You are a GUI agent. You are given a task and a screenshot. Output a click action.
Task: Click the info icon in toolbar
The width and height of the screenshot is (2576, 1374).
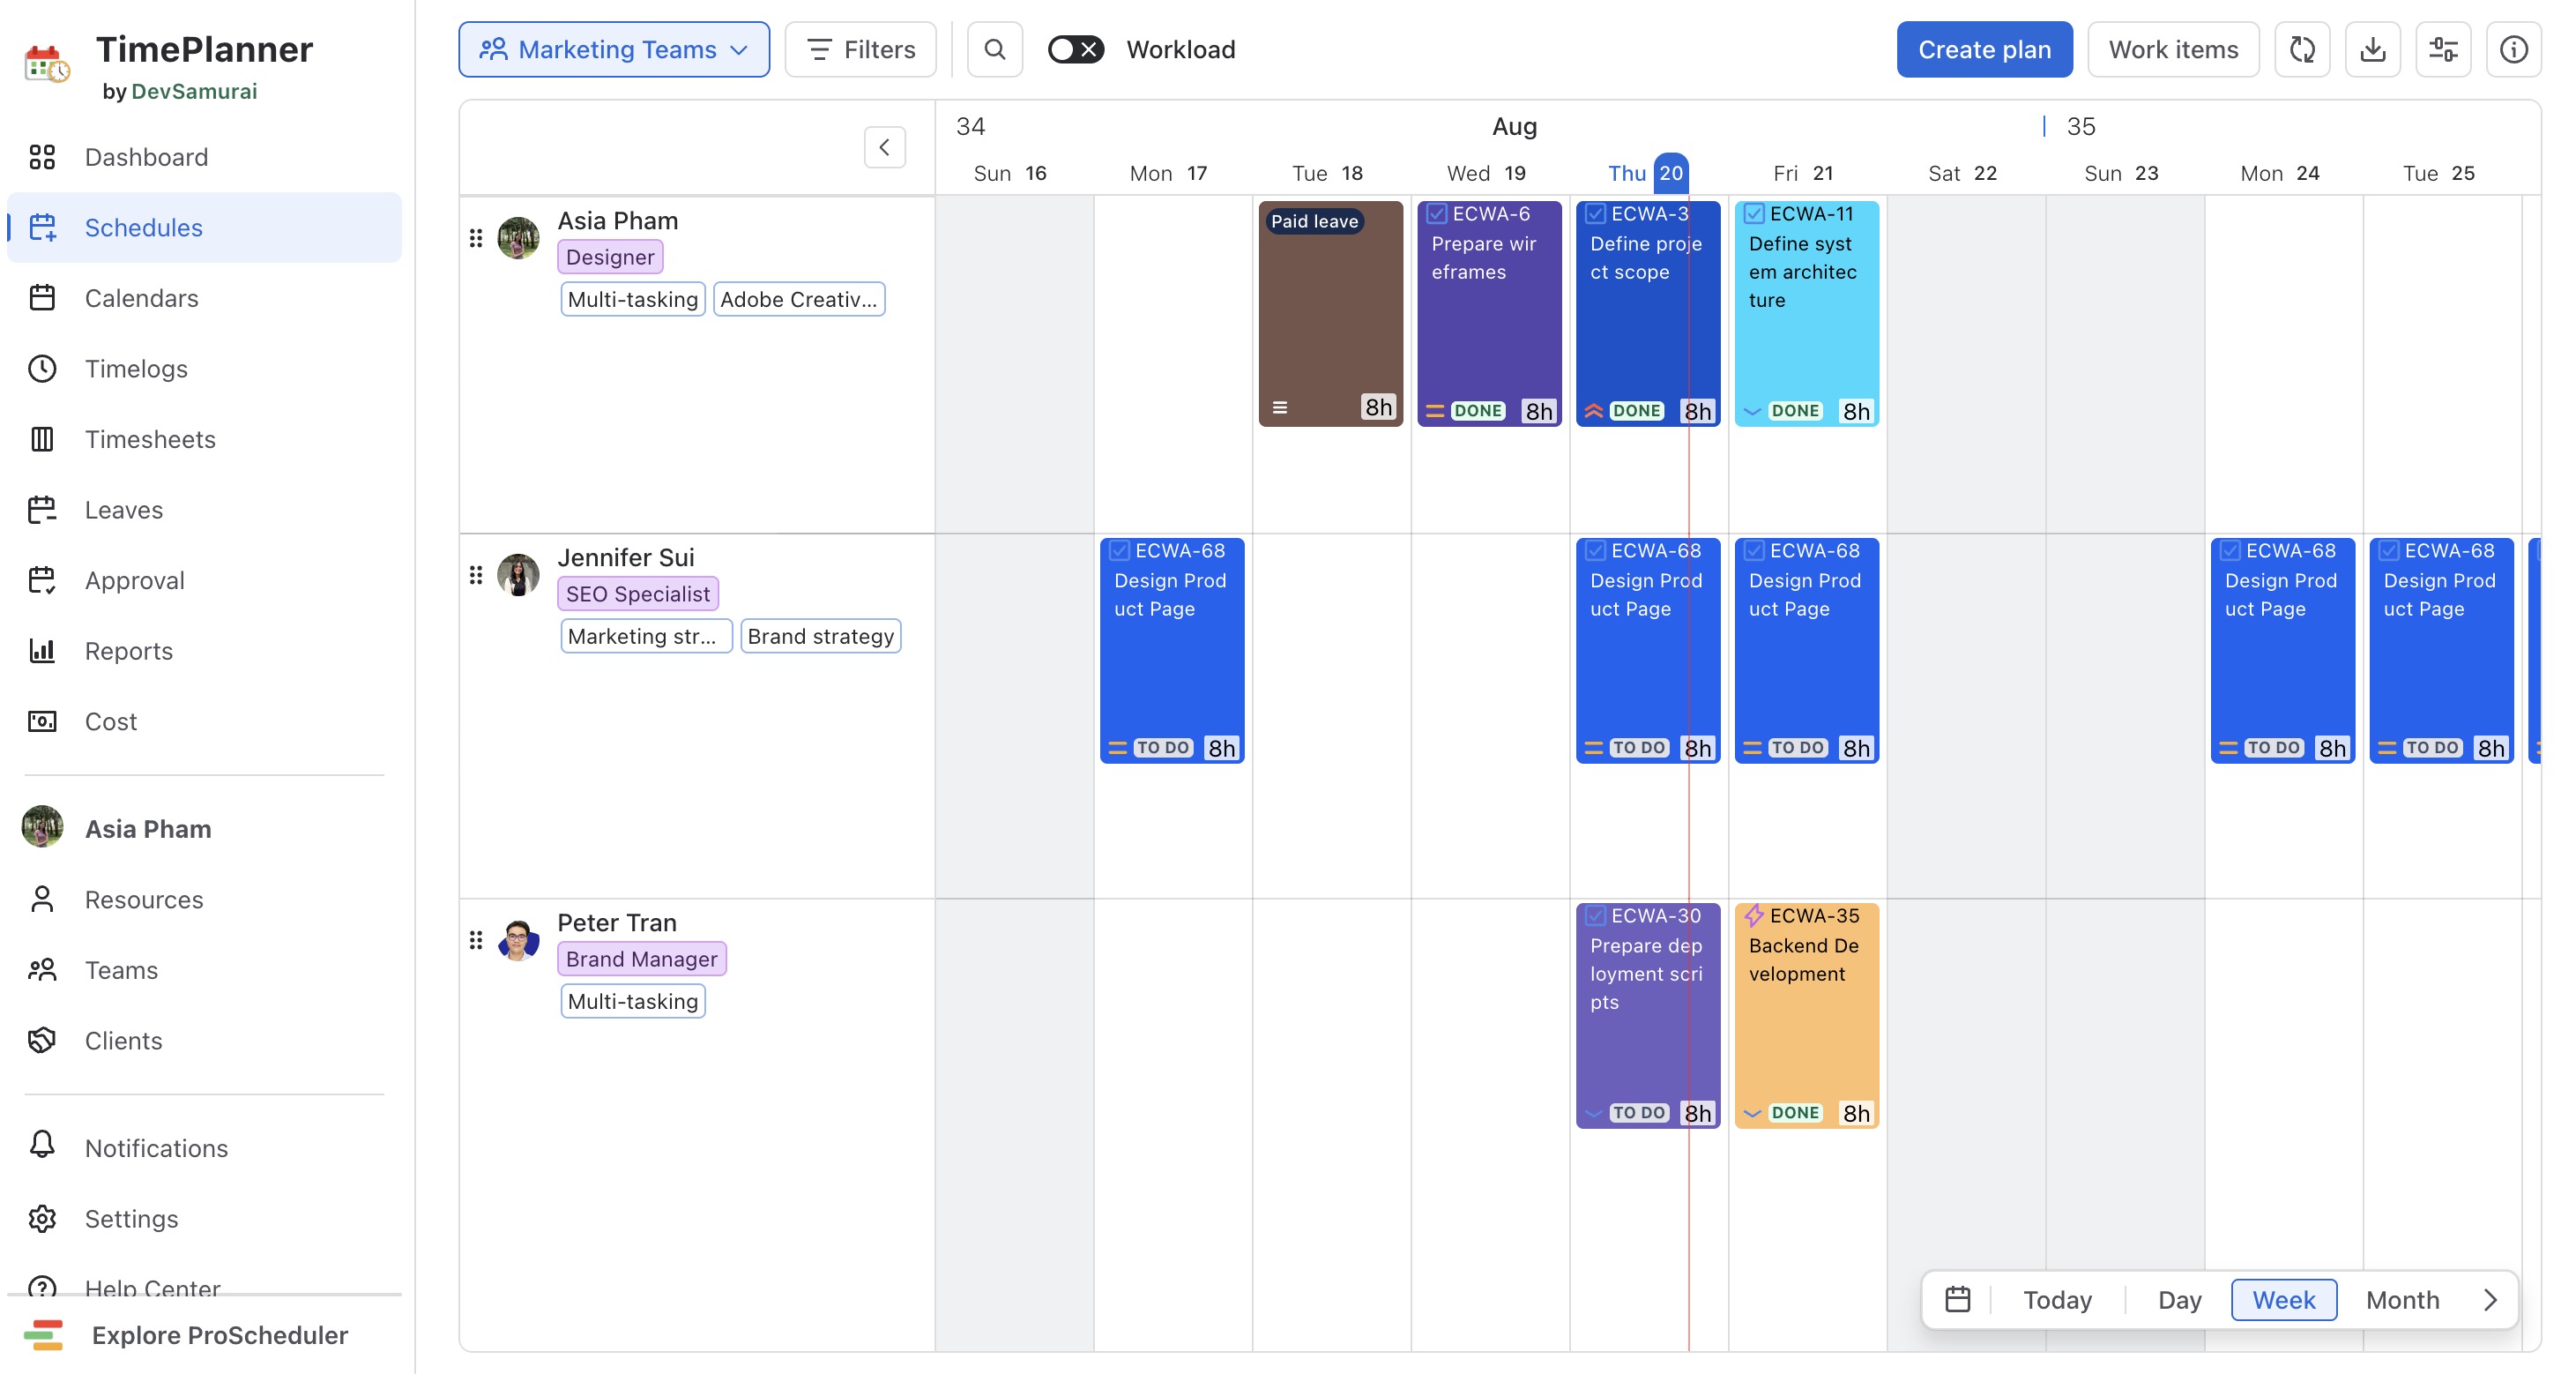[x=2513, y=49]
